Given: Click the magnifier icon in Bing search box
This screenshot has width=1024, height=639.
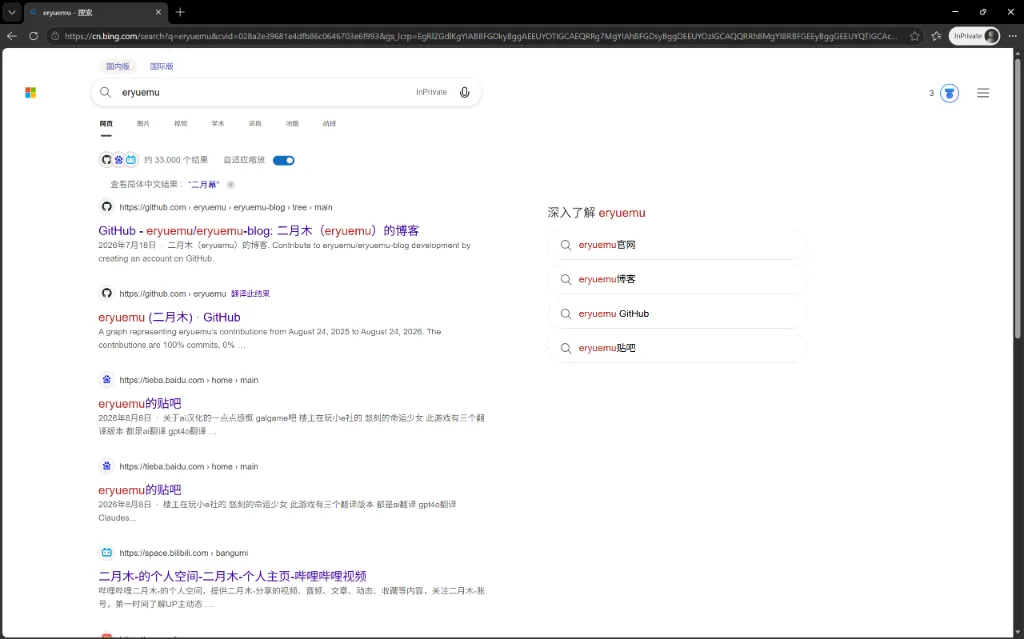Looking at the screenshot, I should click(105, 92).
